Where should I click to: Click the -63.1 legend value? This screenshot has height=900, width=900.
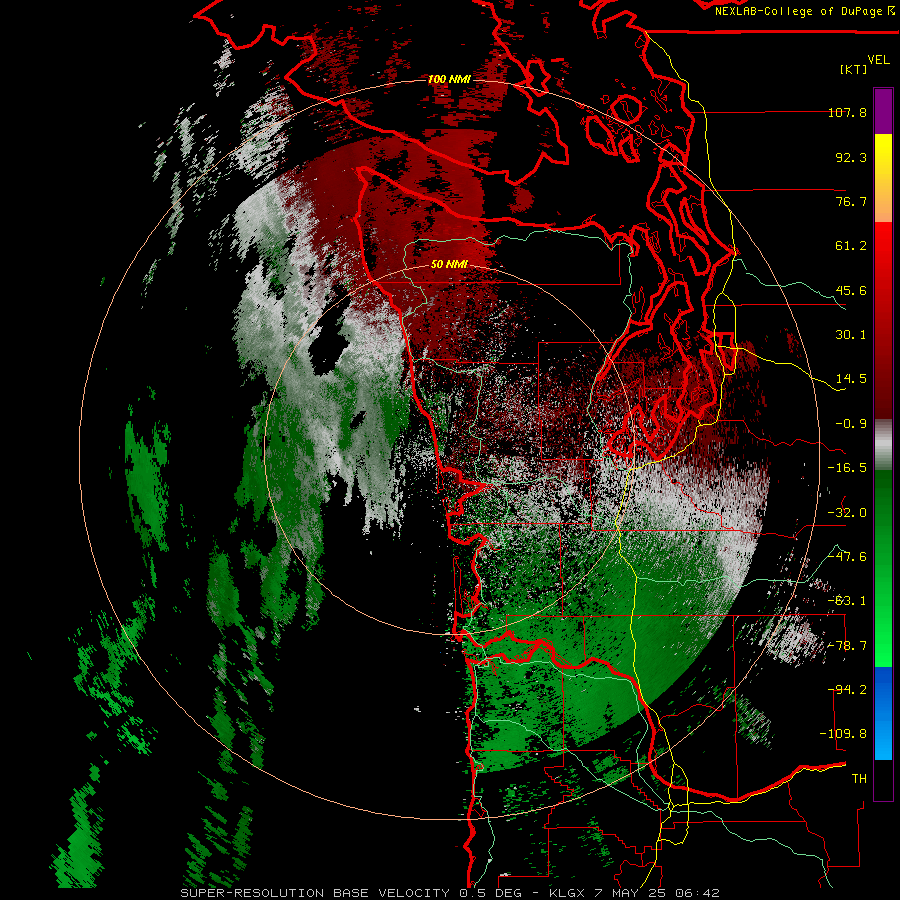(847, 601)
